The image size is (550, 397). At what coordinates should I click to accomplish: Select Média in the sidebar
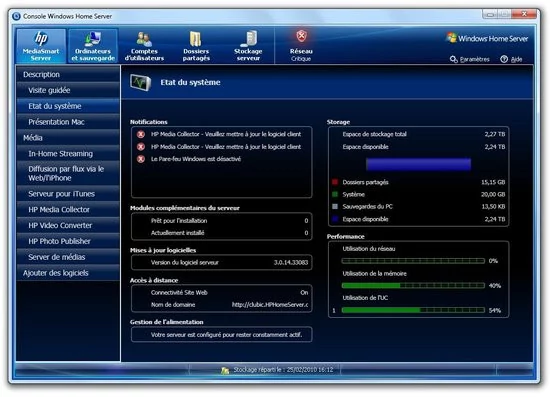tap(68, 137)
